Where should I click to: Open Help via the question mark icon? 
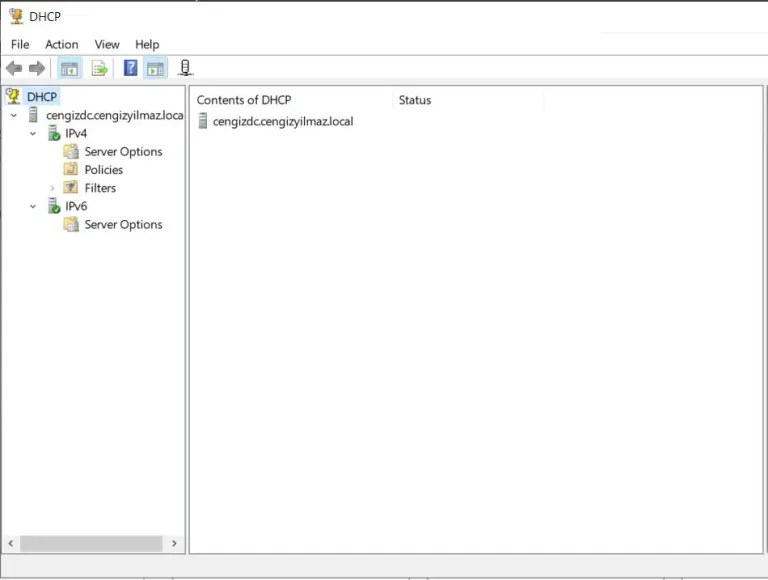(130, 68)
